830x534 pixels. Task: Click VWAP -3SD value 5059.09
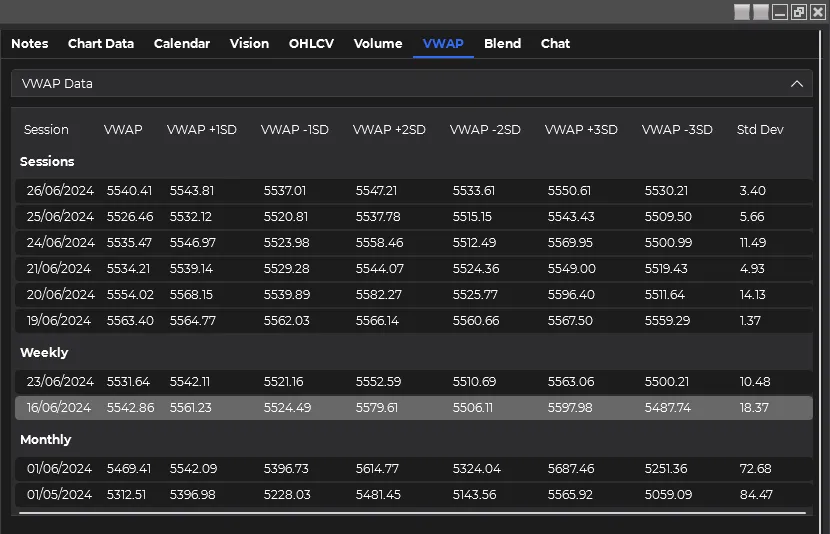click(668, 494)
